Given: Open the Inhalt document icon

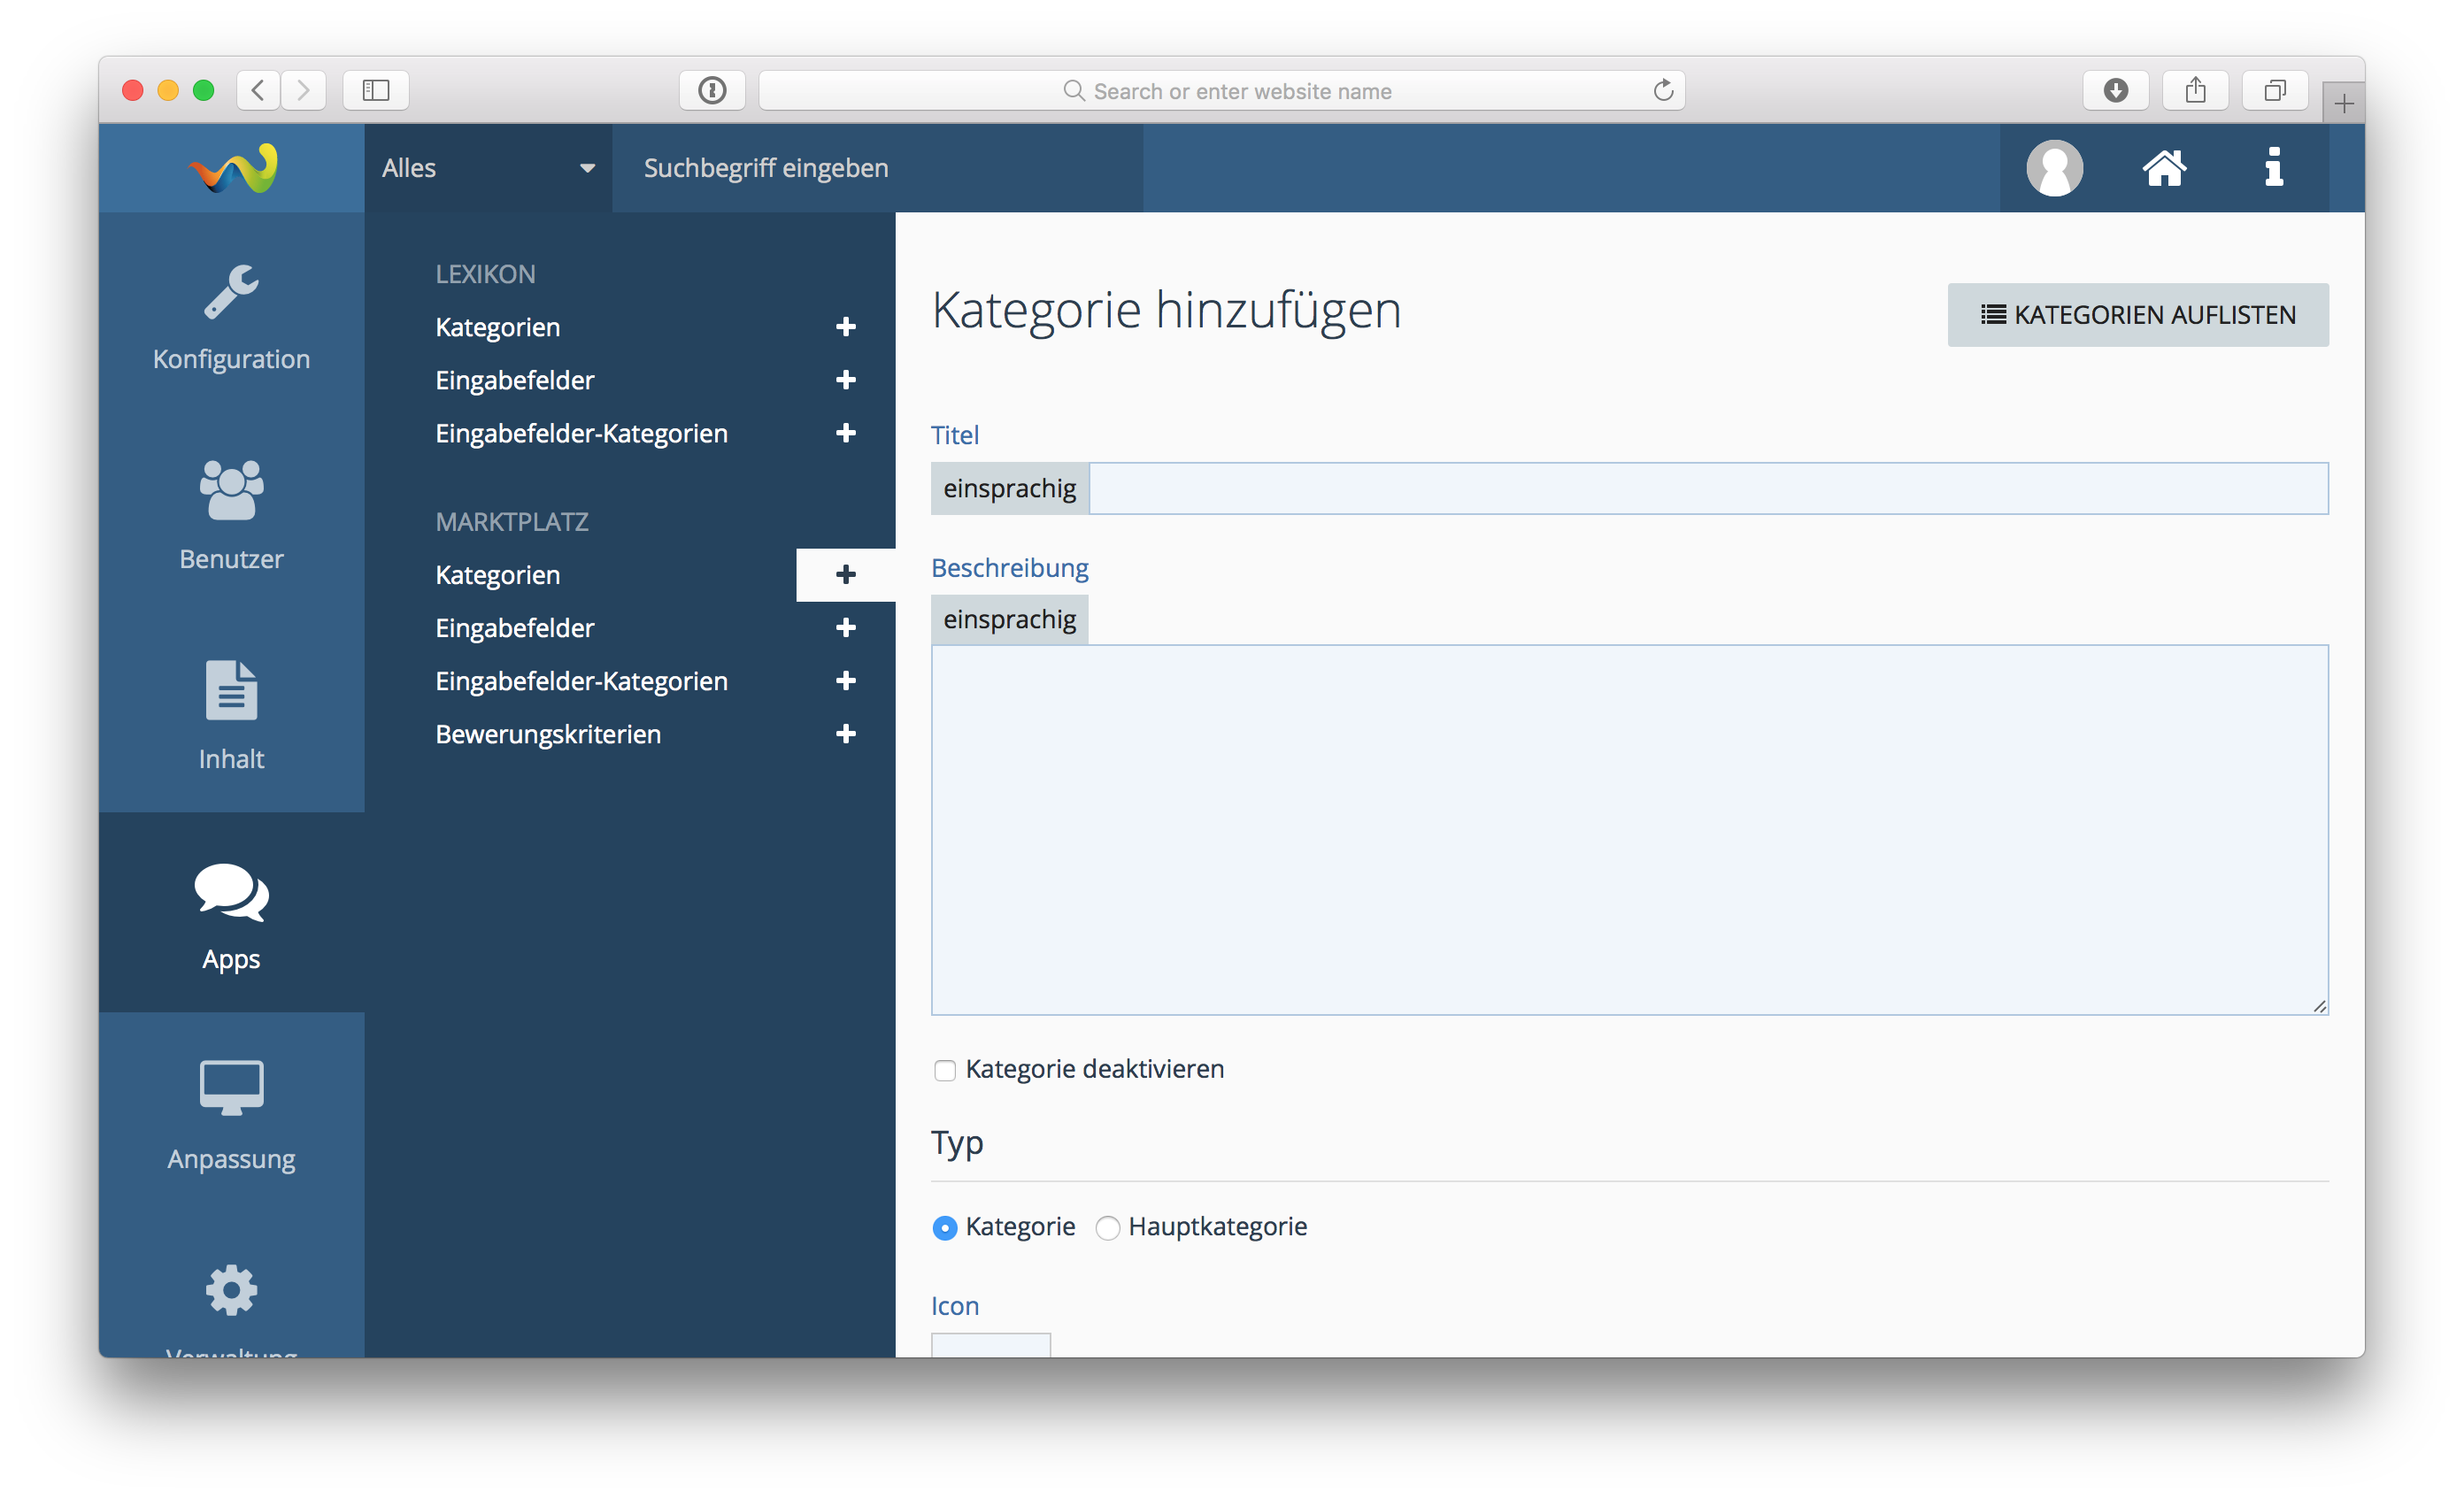Looking at the screenshot, I should point(231,690).
